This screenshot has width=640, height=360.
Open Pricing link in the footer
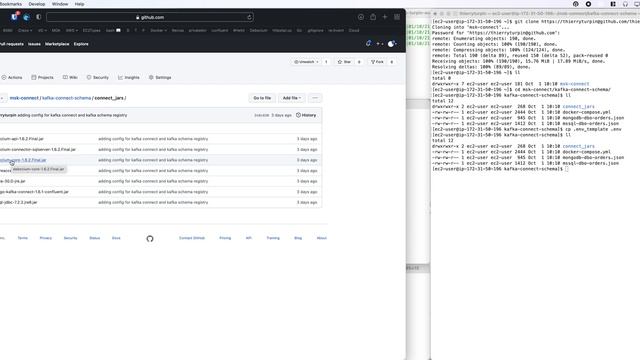(x=225, y=238)
